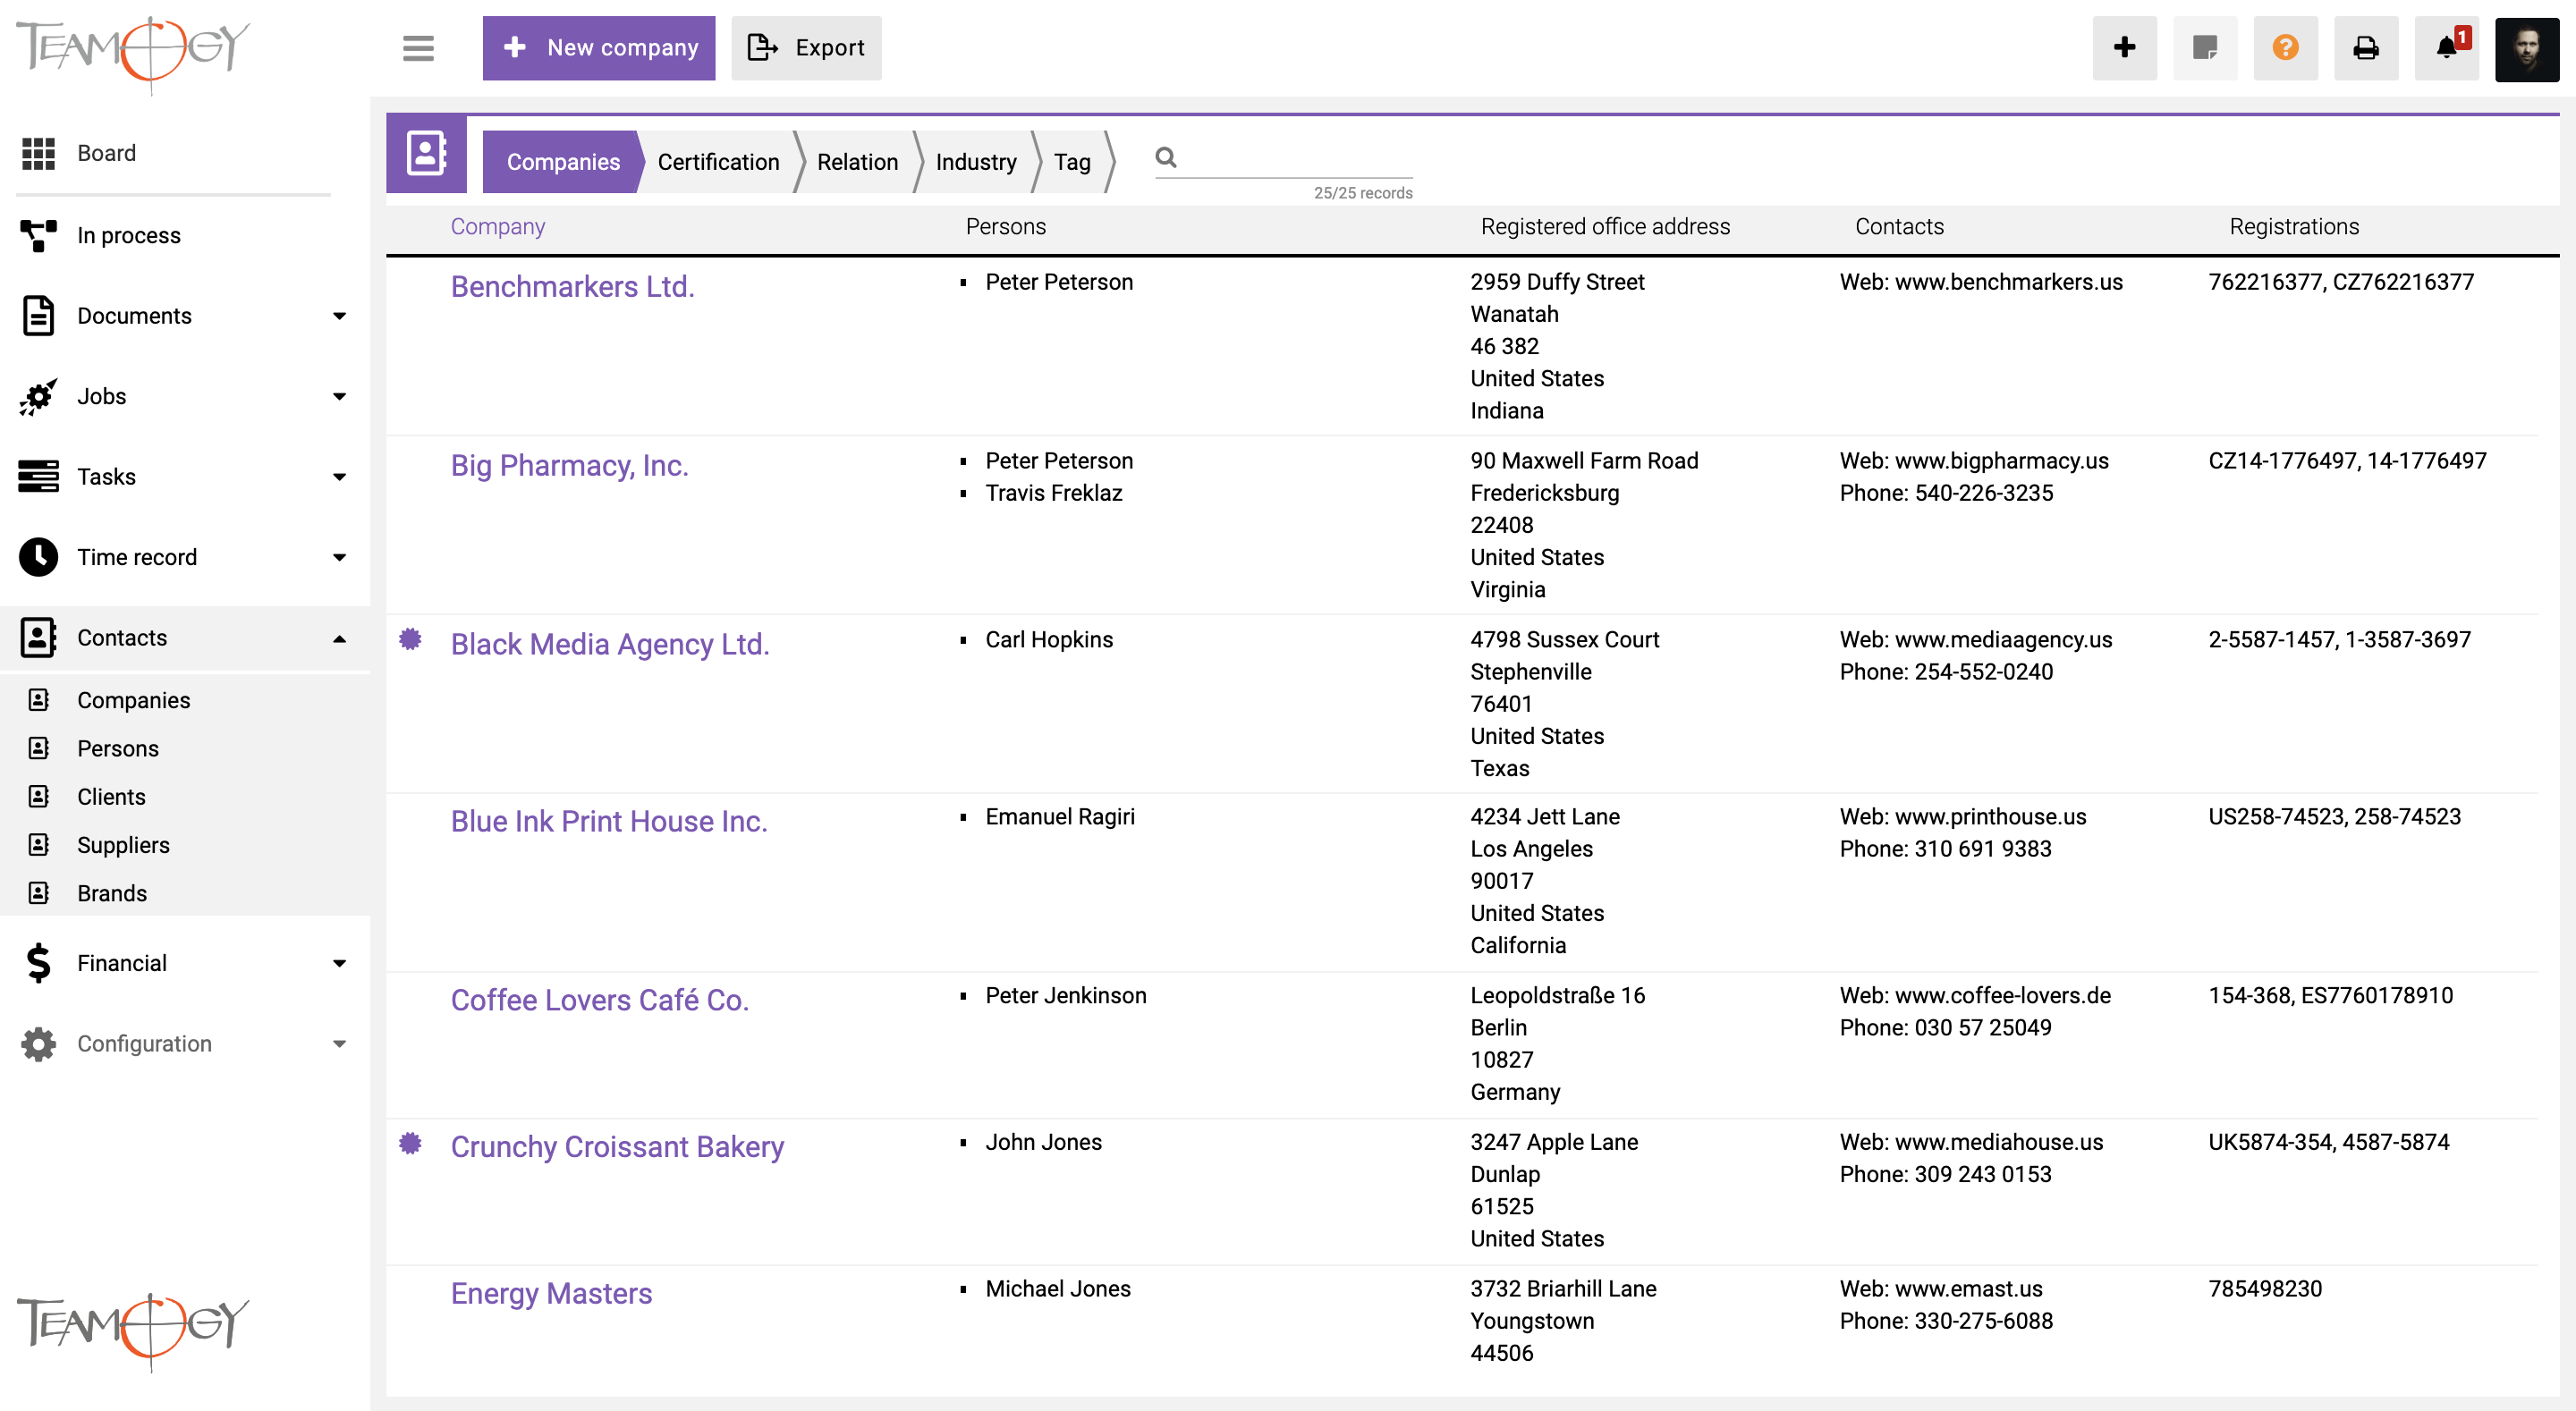2576x1411 pixels.
Task: Click the plus quick-add icon in header
Action: [2125, 47]
